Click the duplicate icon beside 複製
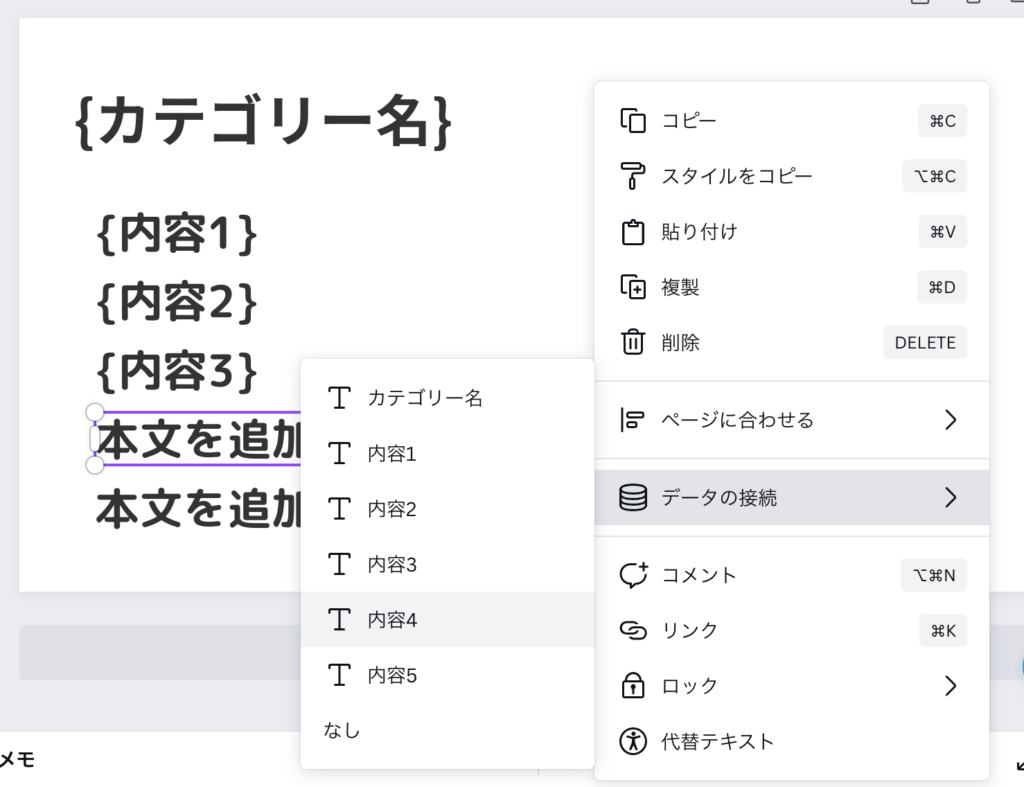The height and width of the screenshot is (787, 1024). click(633, 288)
